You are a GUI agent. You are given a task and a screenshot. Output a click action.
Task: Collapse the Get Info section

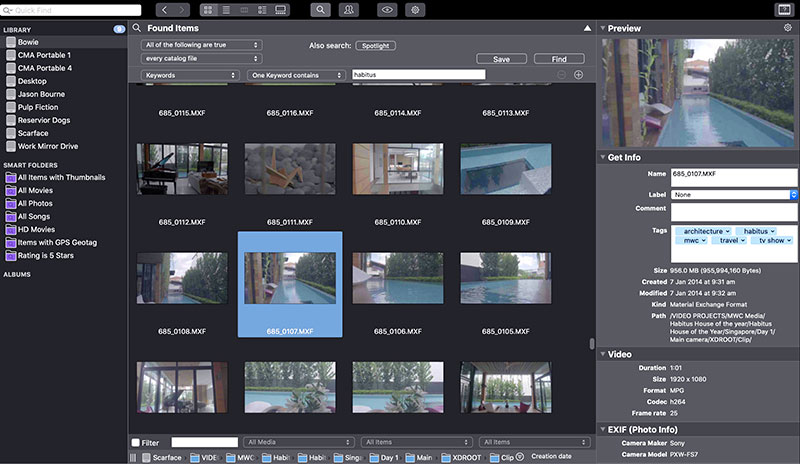[603, 157]
